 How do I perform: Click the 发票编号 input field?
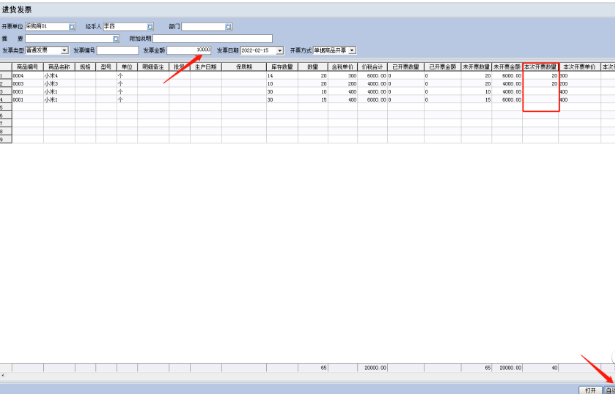point(118,51)
